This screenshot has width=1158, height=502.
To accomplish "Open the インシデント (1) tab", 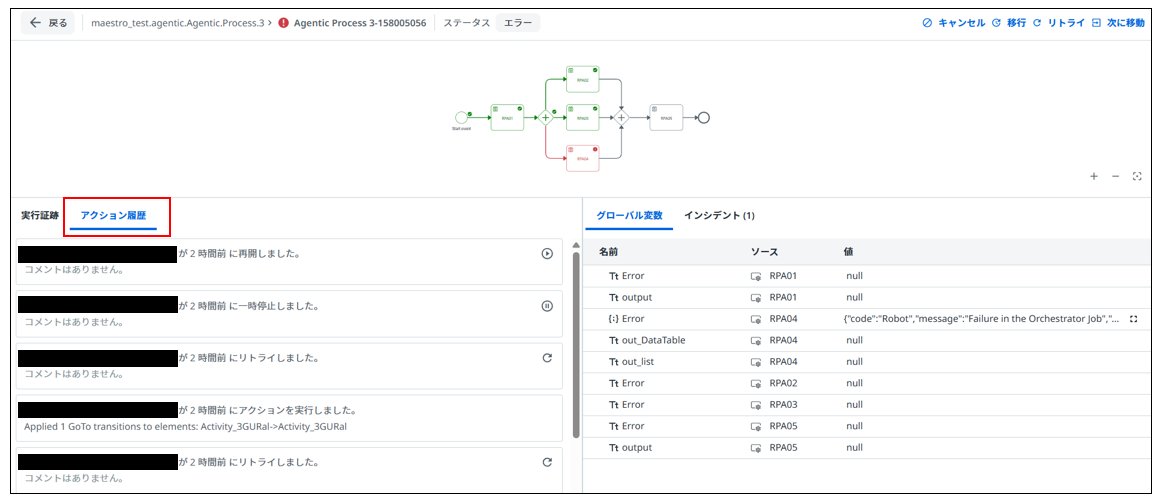I will (719, 215).
